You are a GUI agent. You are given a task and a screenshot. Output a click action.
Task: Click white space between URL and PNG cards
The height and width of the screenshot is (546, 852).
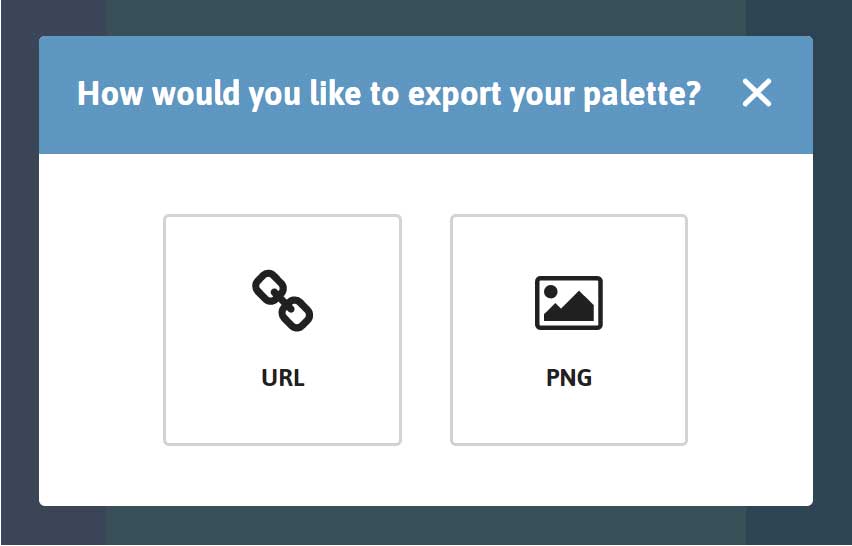point(426,330)
